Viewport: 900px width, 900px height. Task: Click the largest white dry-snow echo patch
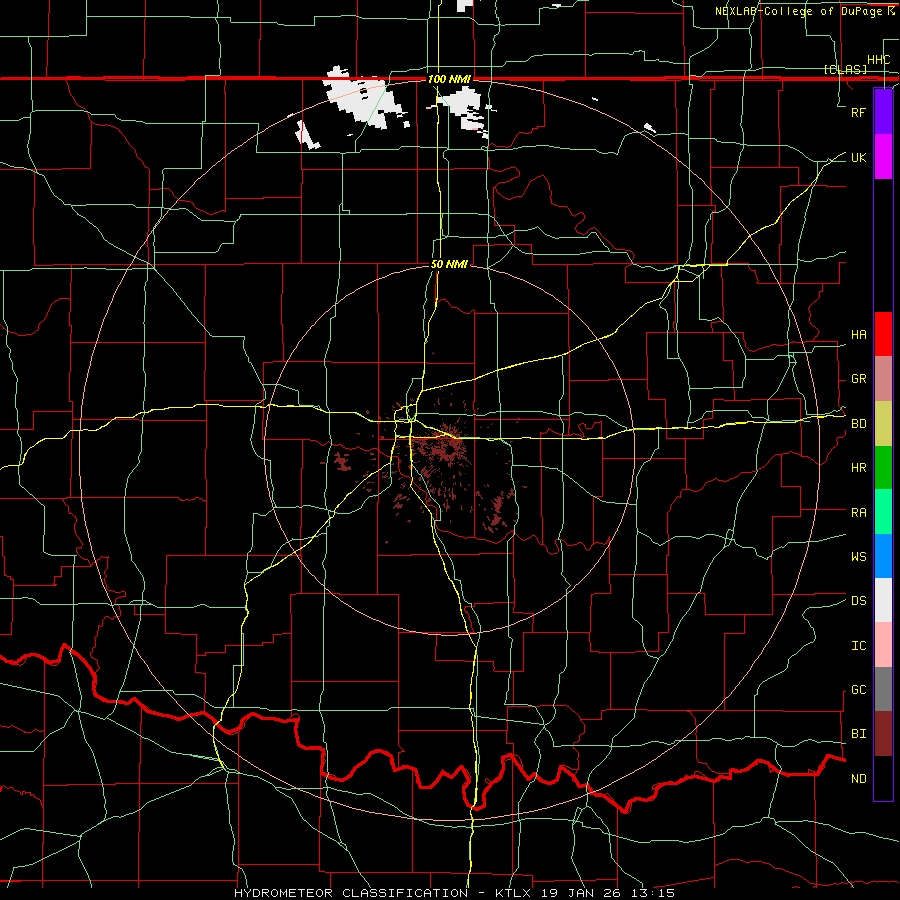(364, 99)
